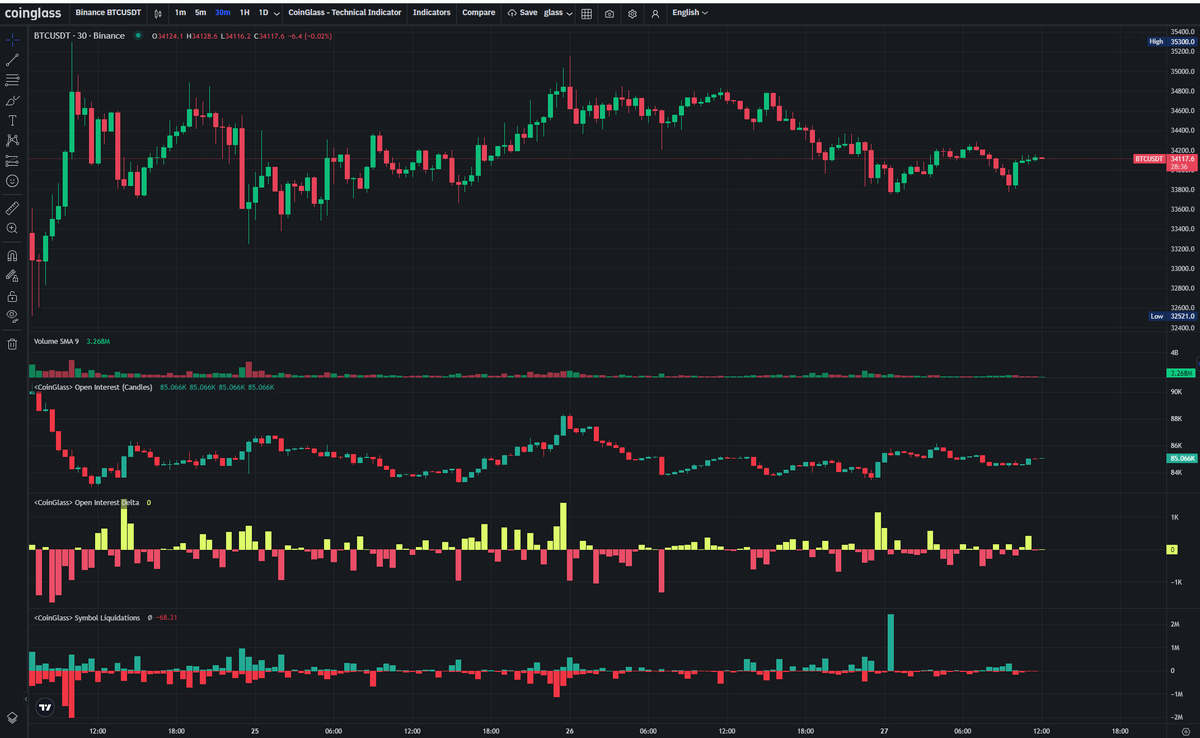This screenshot has width=1200, height=738.
Task: Select Open Interest (Candles) indicator legend
Action: [x=93, y=386]
